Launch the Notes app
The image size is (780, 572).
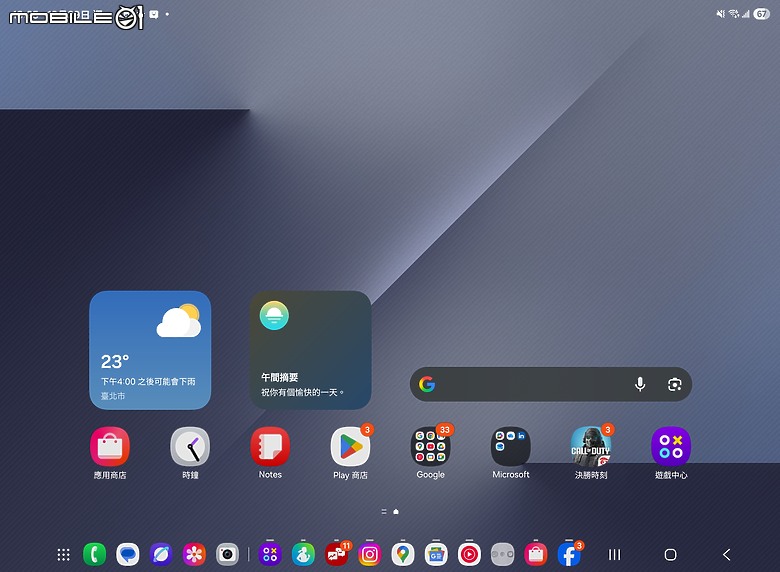click(x=270, y=446)
